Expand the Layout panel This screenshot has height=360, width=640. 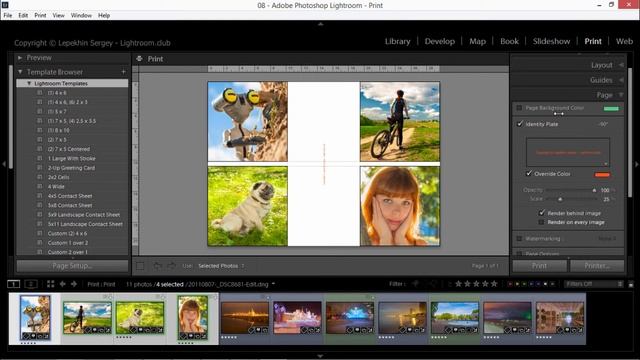[621, 65]
